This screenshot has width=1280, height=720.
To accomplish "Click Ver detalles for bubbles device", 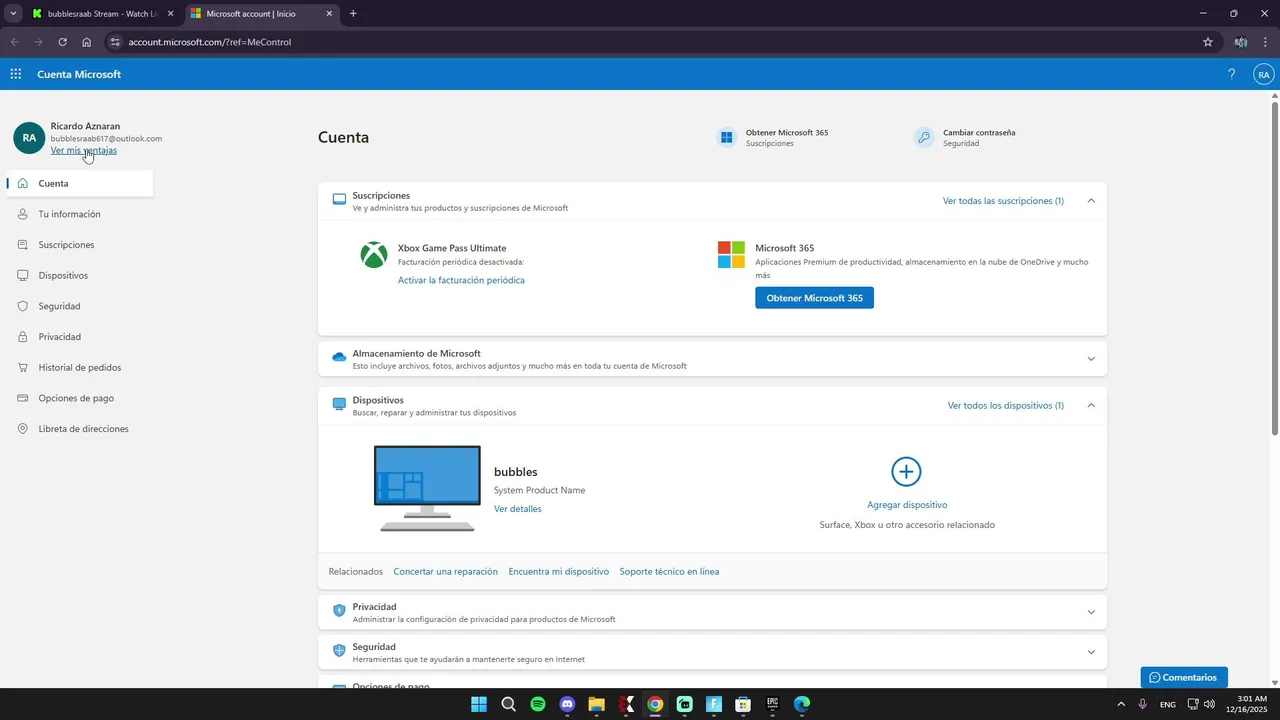I will [518, 509].
